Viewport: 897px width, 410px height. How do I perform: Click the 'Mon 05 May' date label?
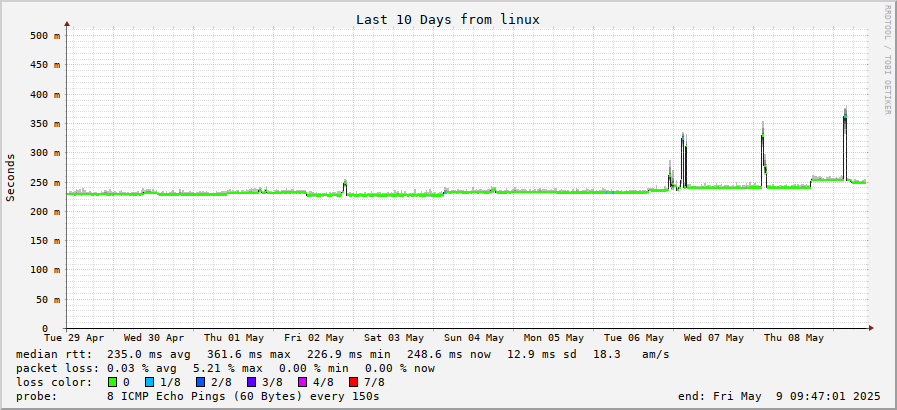(x=554, y=338)
